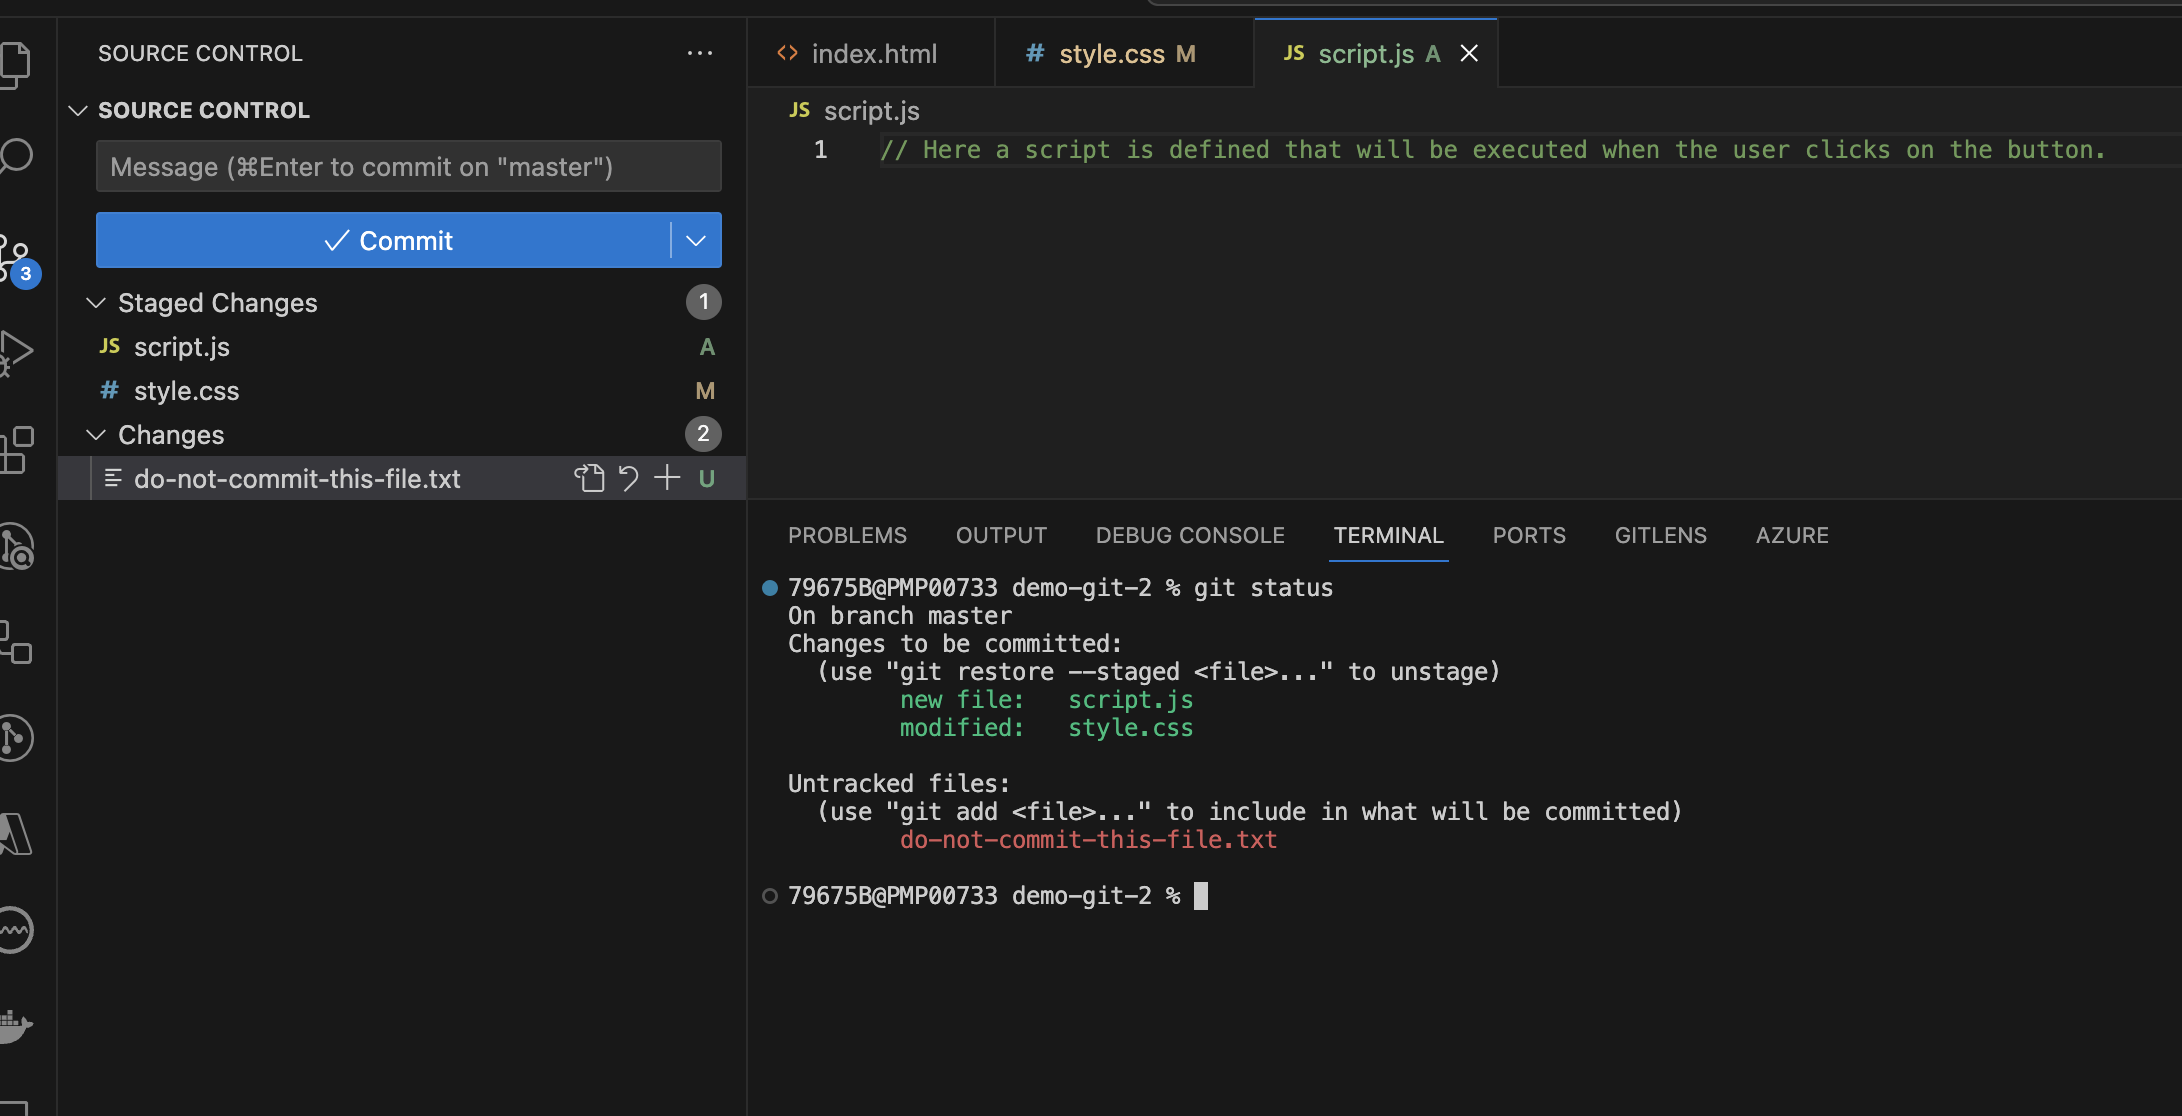This screenshot has width=2182, height=1116.
Task: Click the Staged Changes count badge
Action: (703, 302)
